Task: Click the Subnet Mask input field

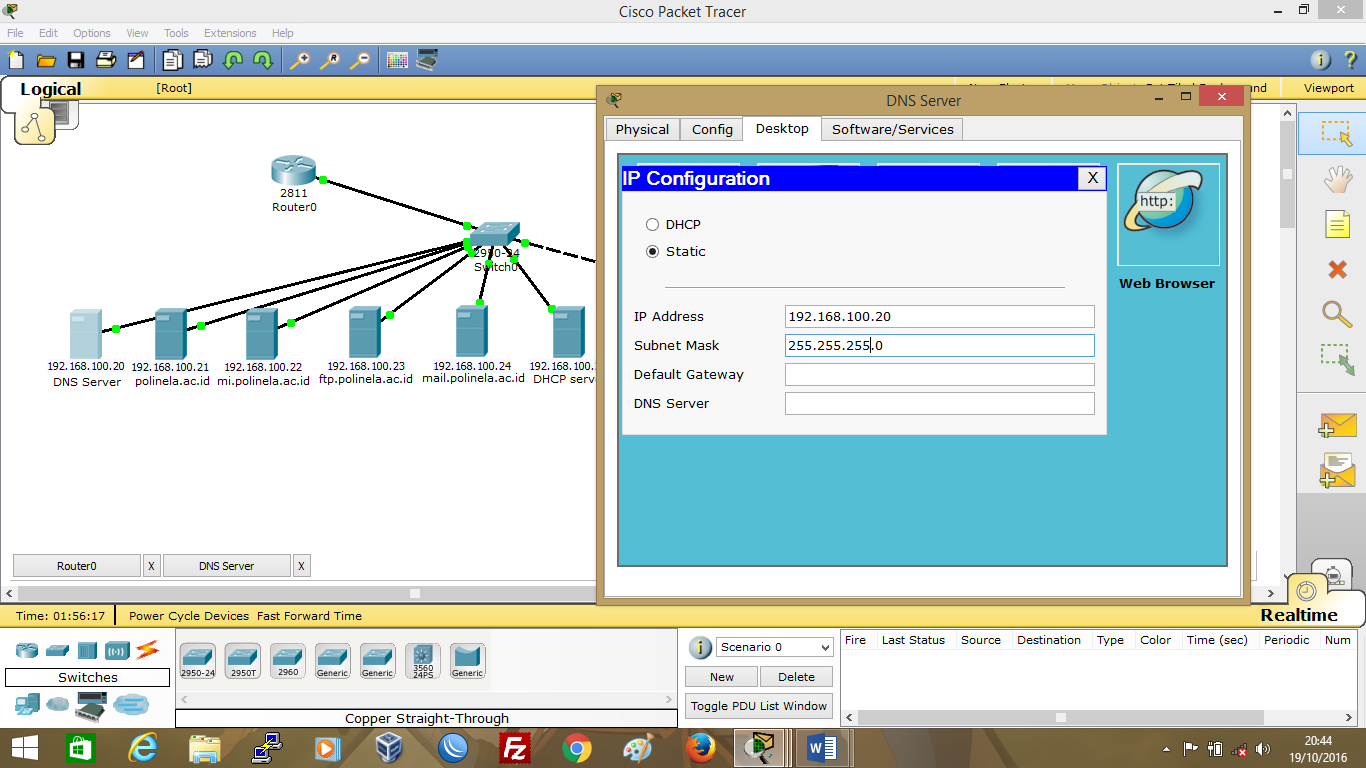Action: pyautogui.click(x=940, y=346)
